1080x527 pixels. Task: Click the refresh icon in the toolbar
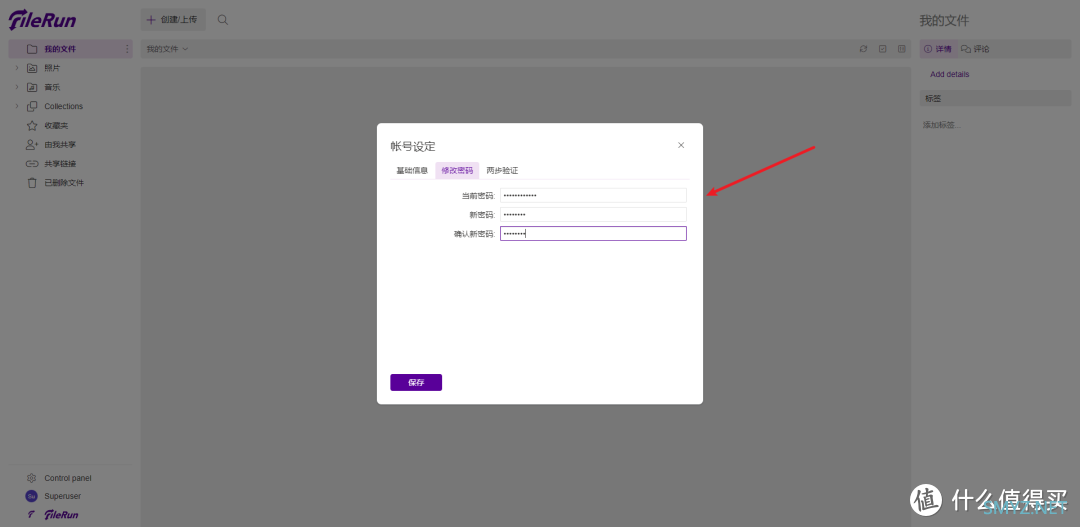coord(863,49)
